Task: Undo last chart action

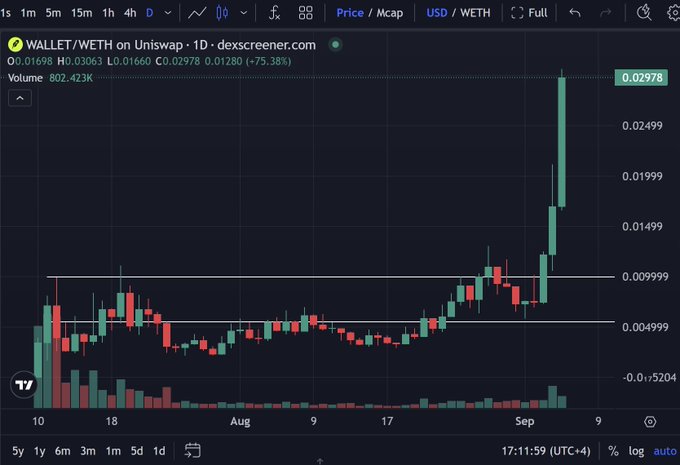Action: point(575,13)
